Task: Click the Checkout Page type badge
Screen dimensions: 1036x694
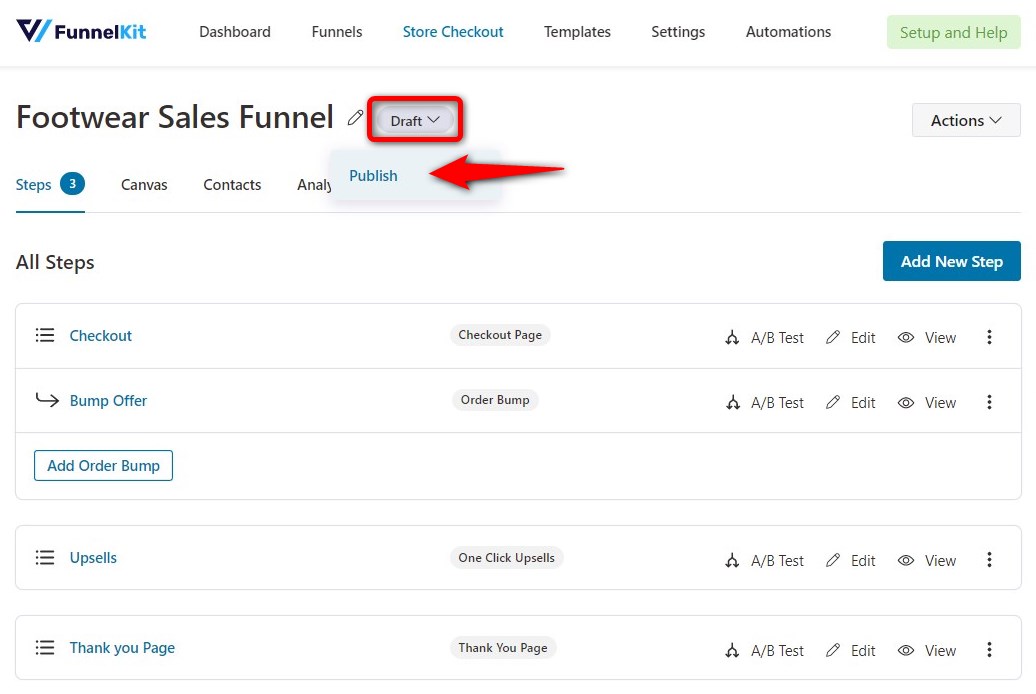Action: pyautogui.click(x=500, y=335)
